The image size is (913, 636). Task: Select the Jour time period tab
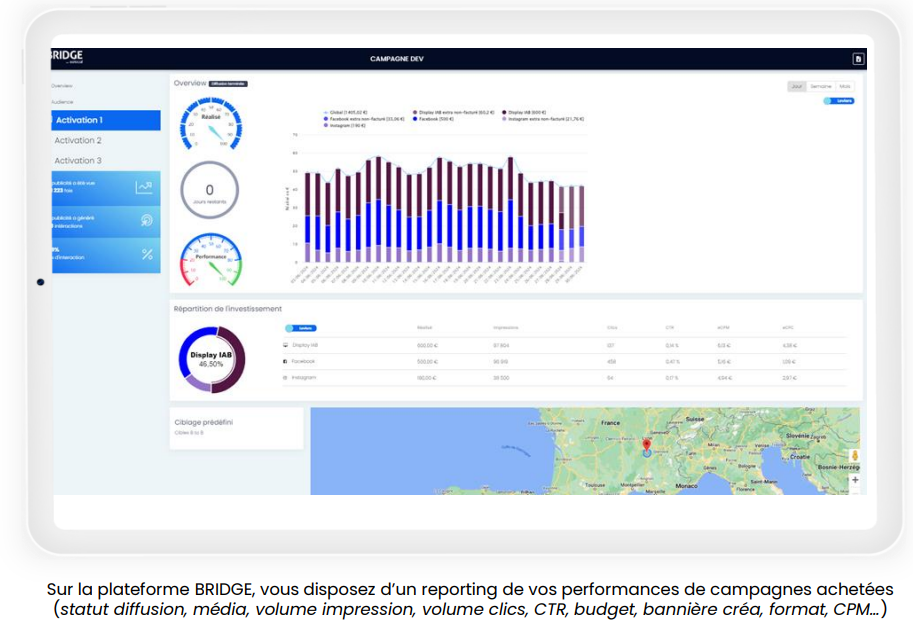797,87
